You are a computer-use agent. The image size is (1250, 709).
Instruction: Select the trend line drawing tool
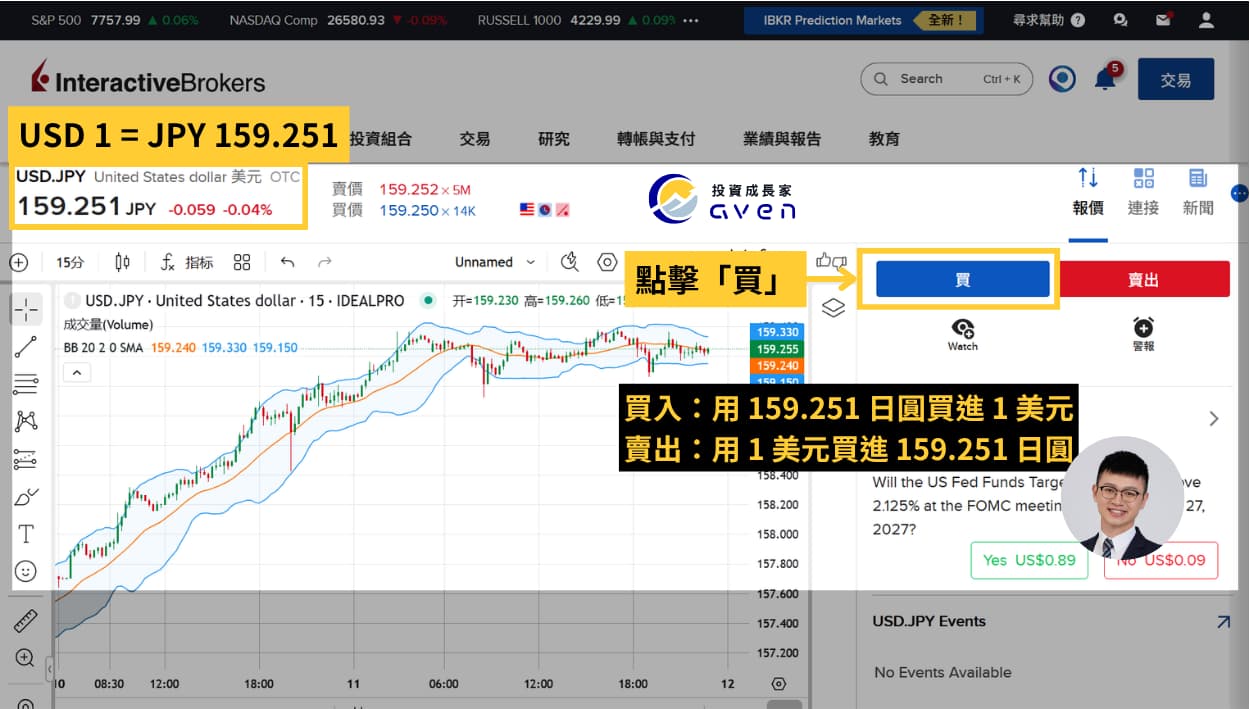coord(26,347)
